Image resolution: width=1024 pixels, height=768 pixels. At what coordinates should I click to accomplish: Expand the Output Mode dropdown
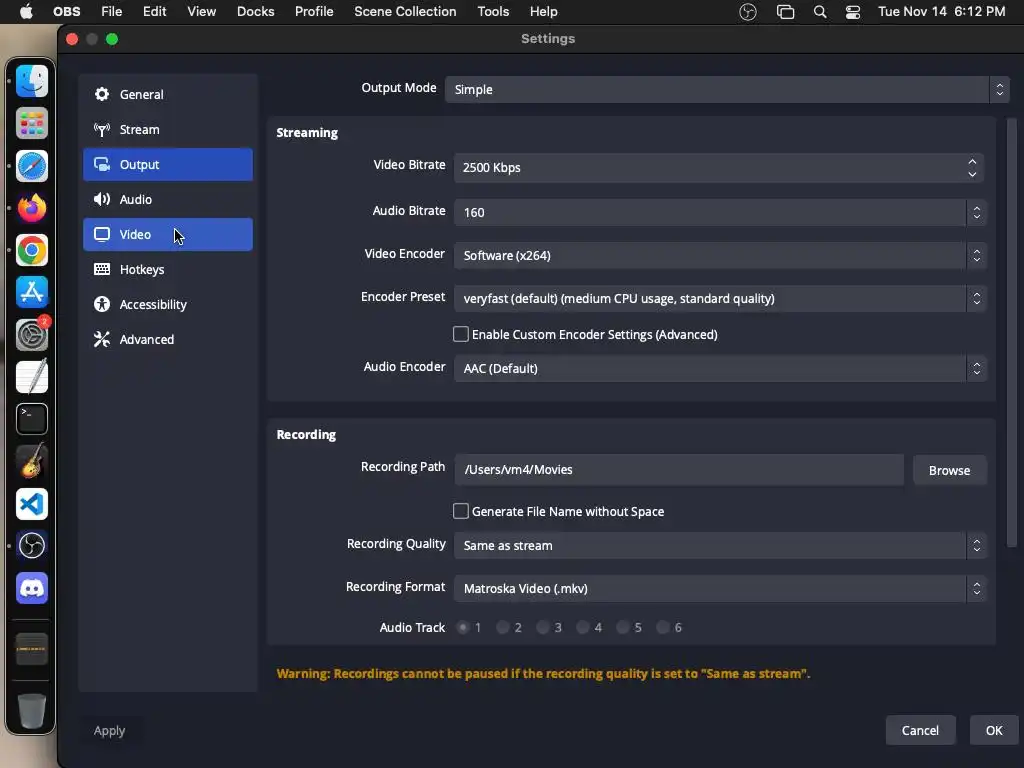tap(727, 90)
